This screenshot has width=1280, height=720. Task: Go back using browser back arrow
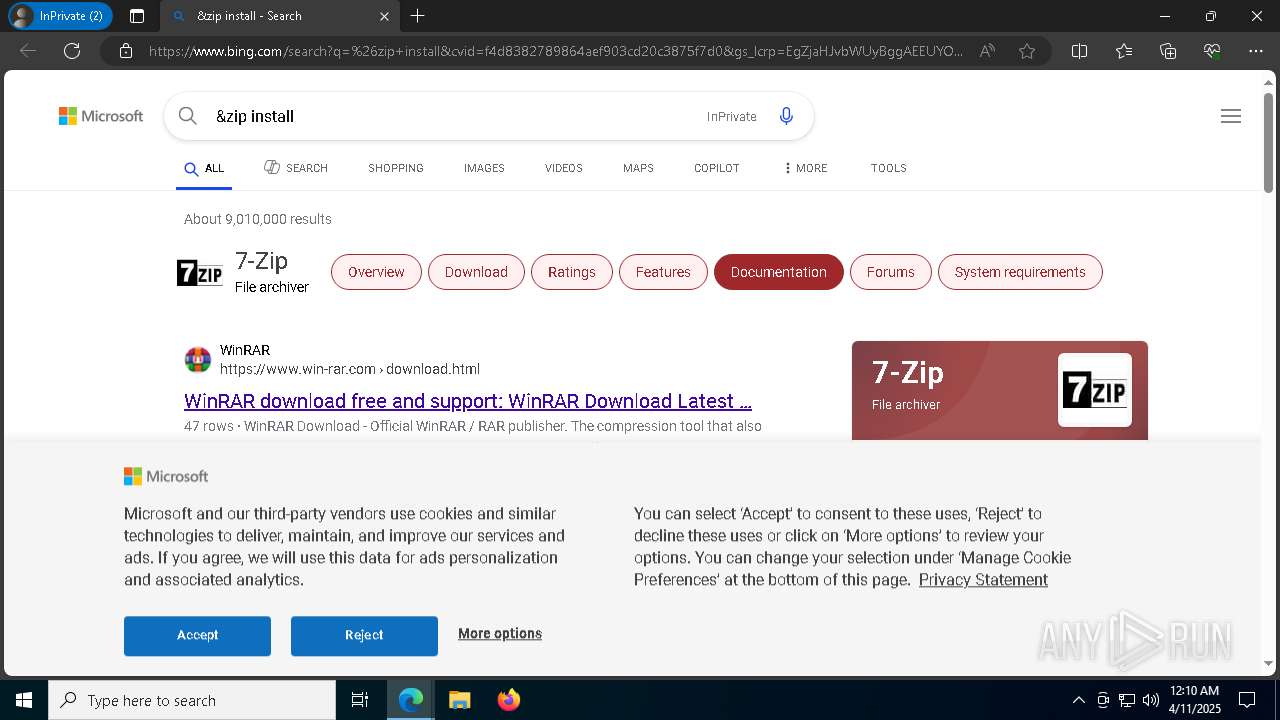28,51
